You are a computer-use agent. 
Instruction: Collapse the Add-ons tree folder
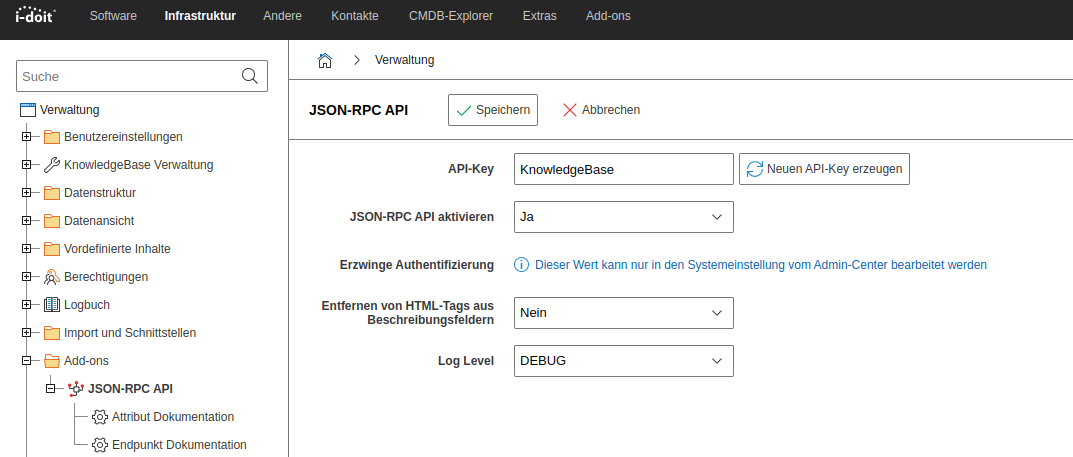tap(27, 361)
